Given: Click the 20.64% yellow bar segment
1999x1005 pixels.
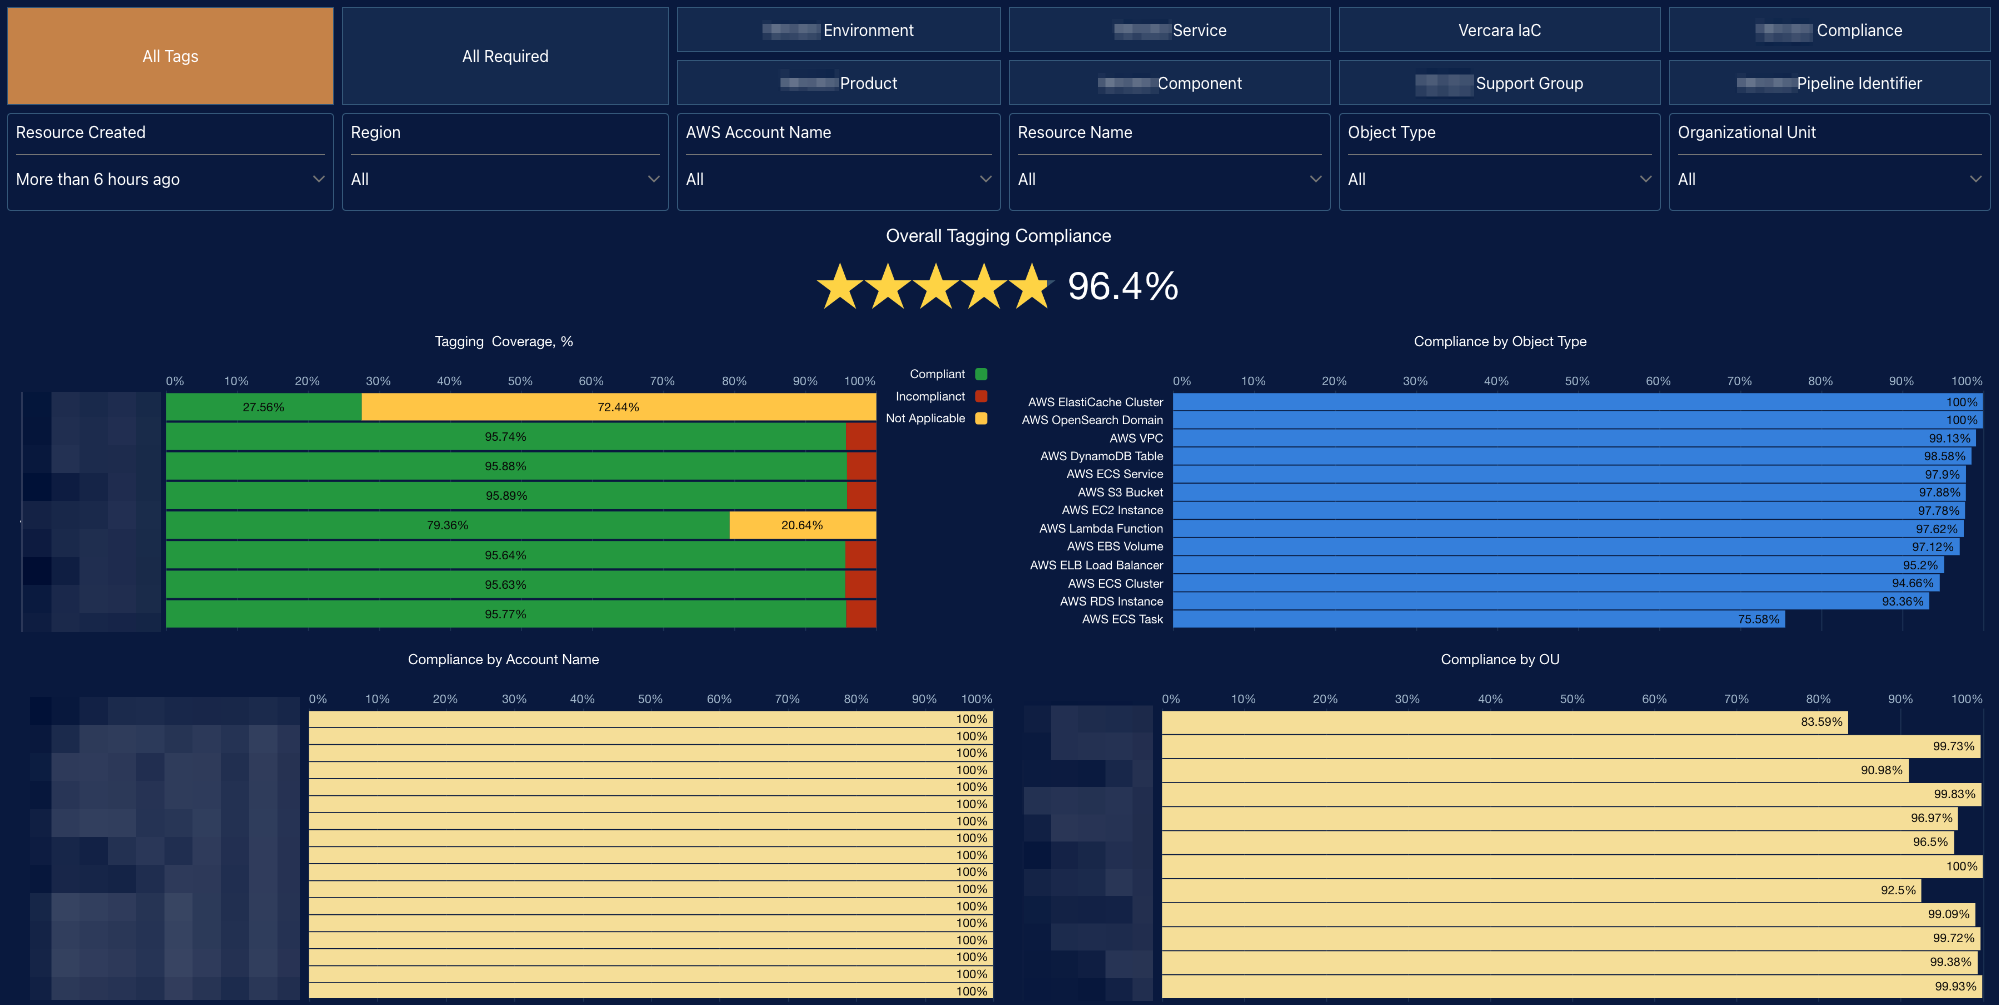Looking at the screenshot, I should tap(803, 525).
